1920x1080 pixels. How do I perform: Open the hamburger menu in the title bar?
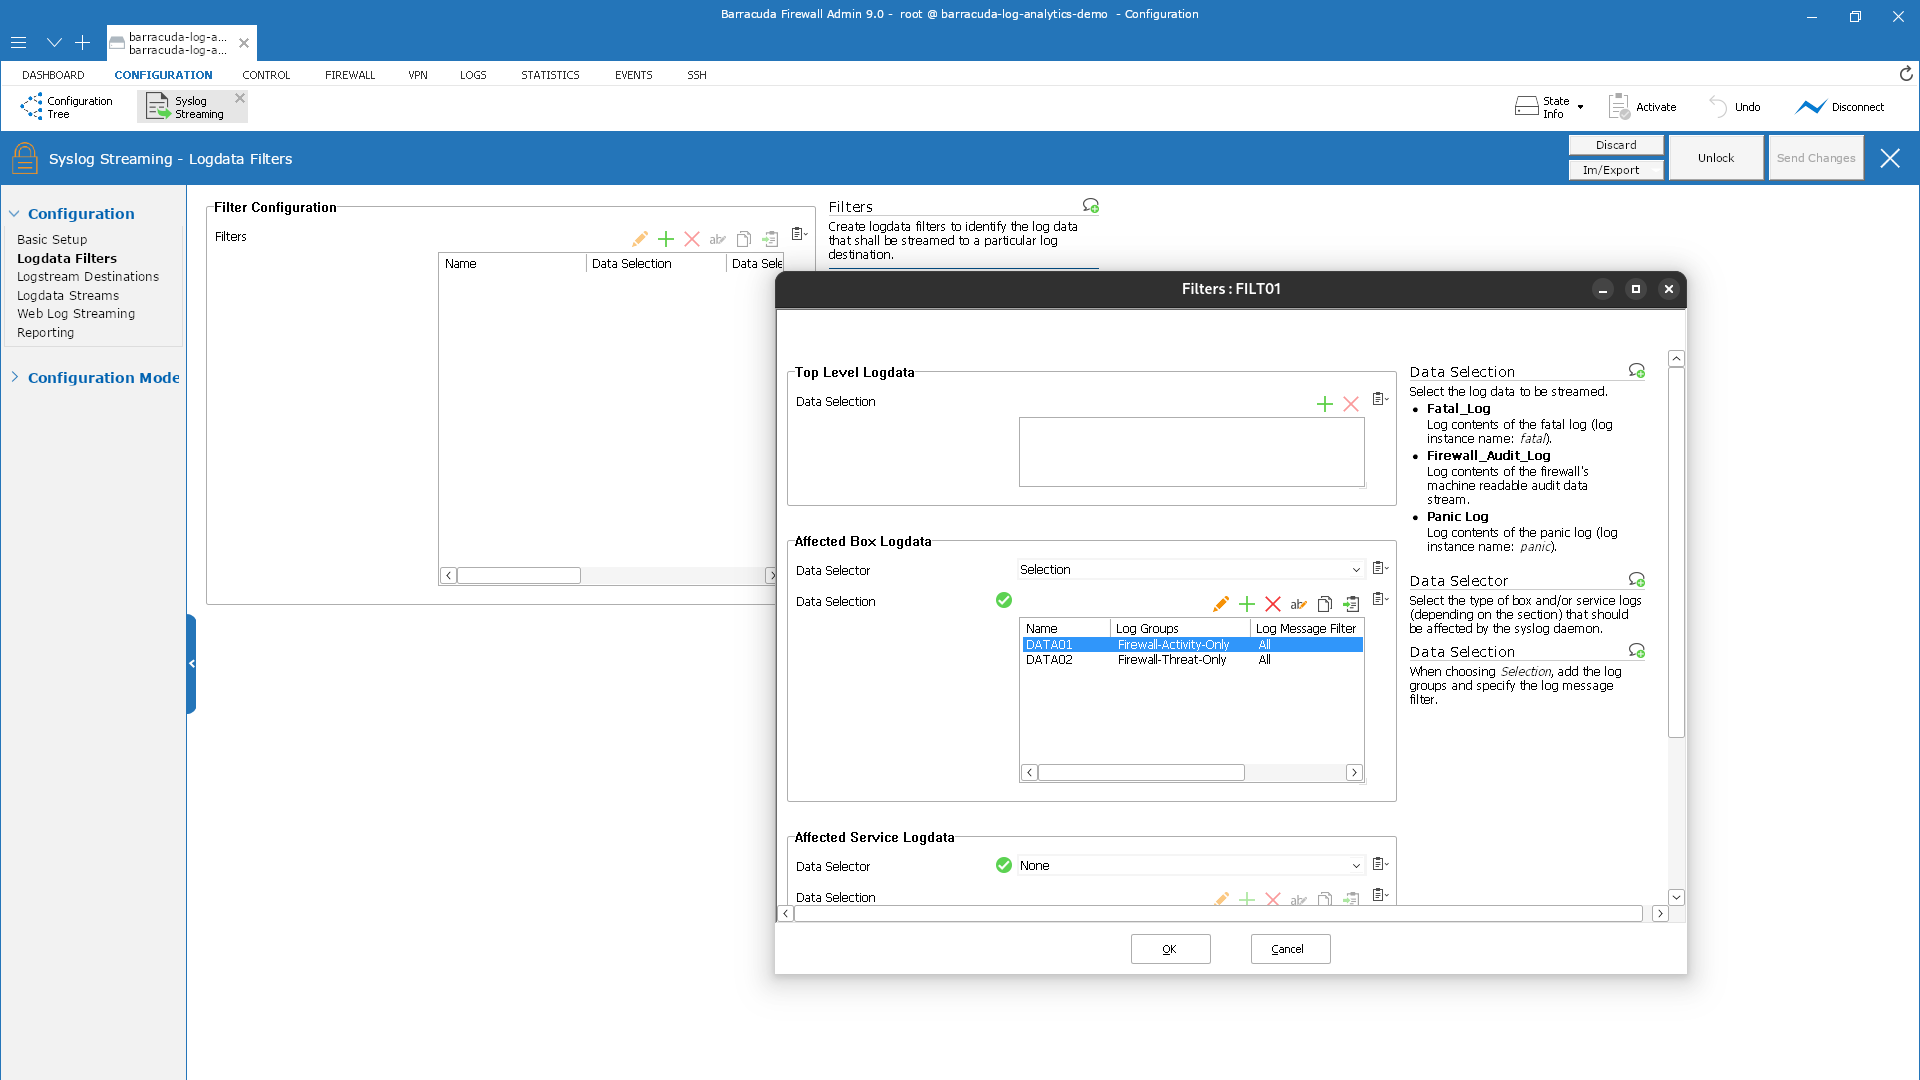18,43
